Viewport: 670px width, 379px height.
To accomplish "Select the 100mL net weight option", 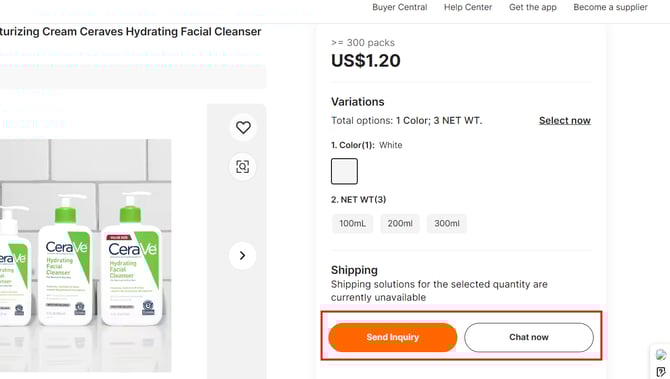I will pyautogui.click(x=353, y=223).
